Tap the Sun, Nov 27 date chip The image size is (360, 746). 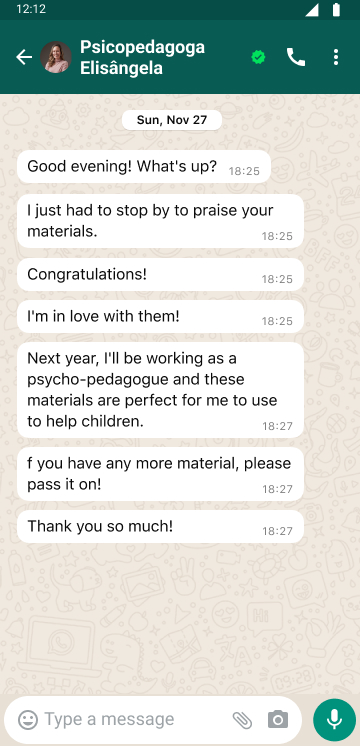(172, 120)
